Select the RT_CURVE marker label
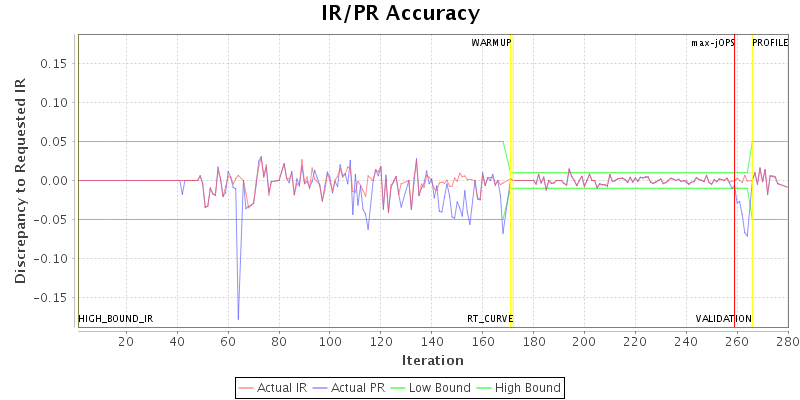 click(490, 318)
